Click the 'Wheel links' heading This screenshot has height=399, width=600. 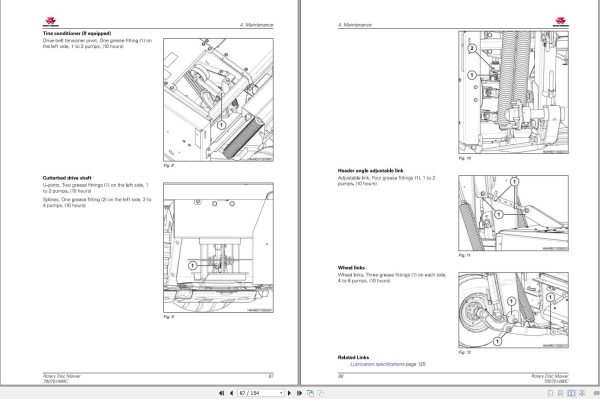[x=351, y=267]
